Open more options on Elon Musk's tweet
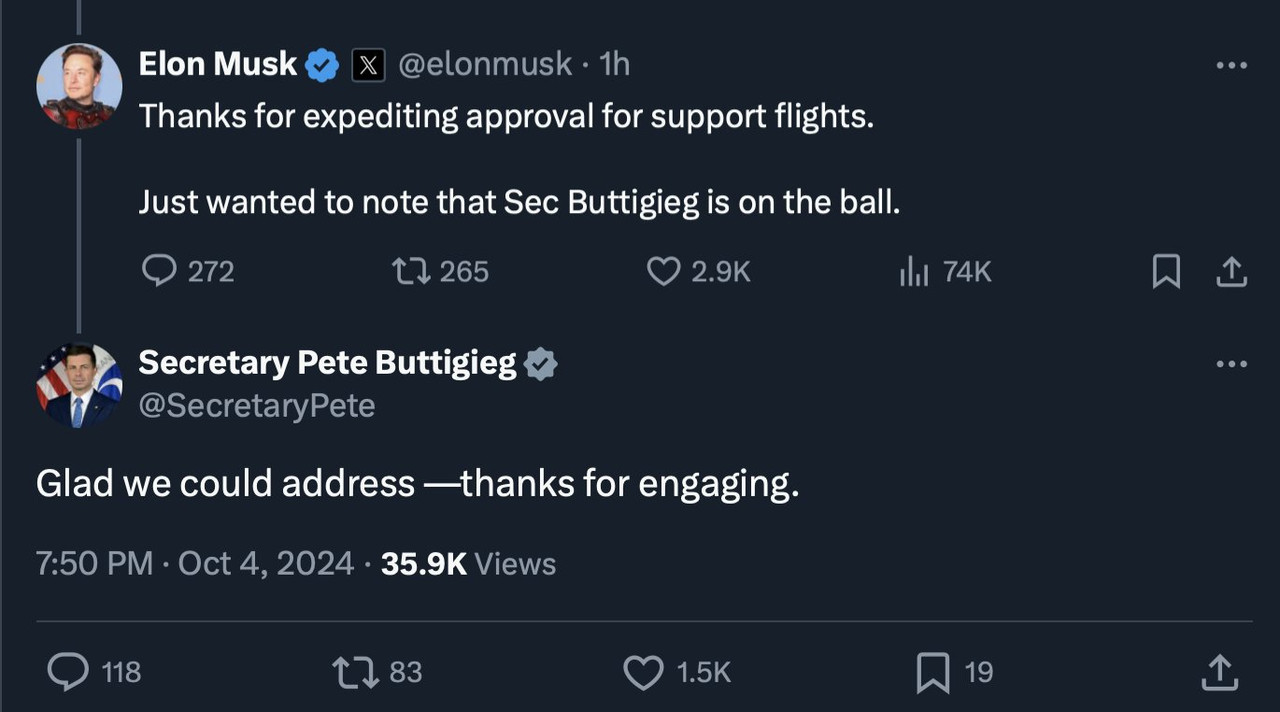 click(x=1231, y=66)
